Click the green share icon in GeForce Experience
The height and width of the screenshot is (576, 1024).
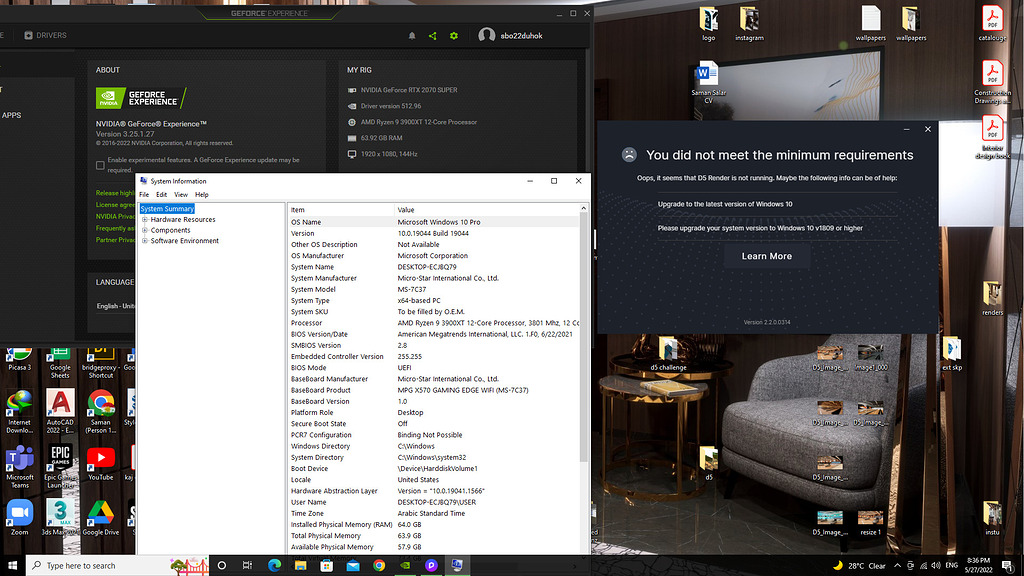432,36
